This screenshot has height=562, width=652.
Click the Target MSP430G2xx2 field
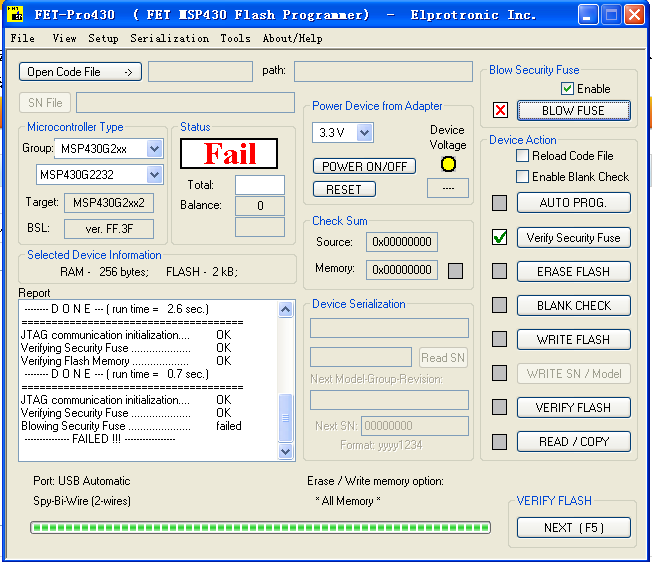(109, 203)
